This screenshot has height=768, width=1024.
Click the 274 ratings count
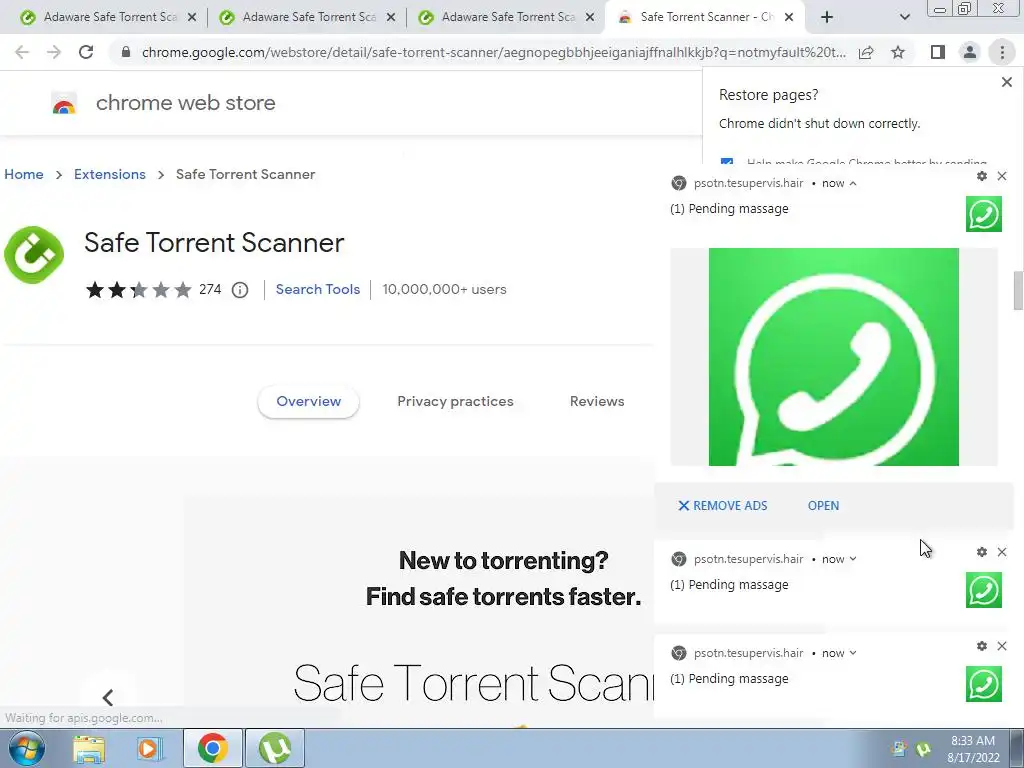[210, 289]
